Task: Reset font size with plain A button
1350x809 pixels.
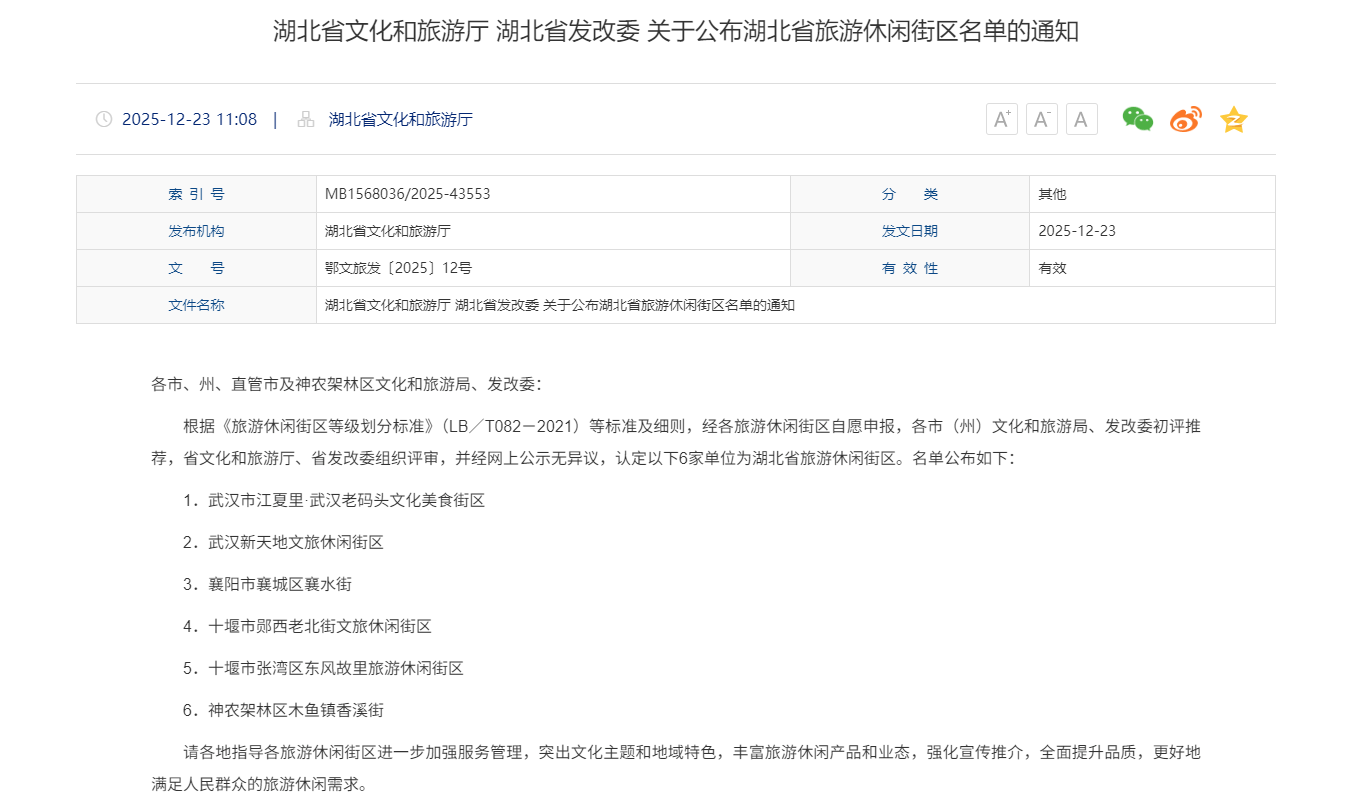Action: (1081, 120)
